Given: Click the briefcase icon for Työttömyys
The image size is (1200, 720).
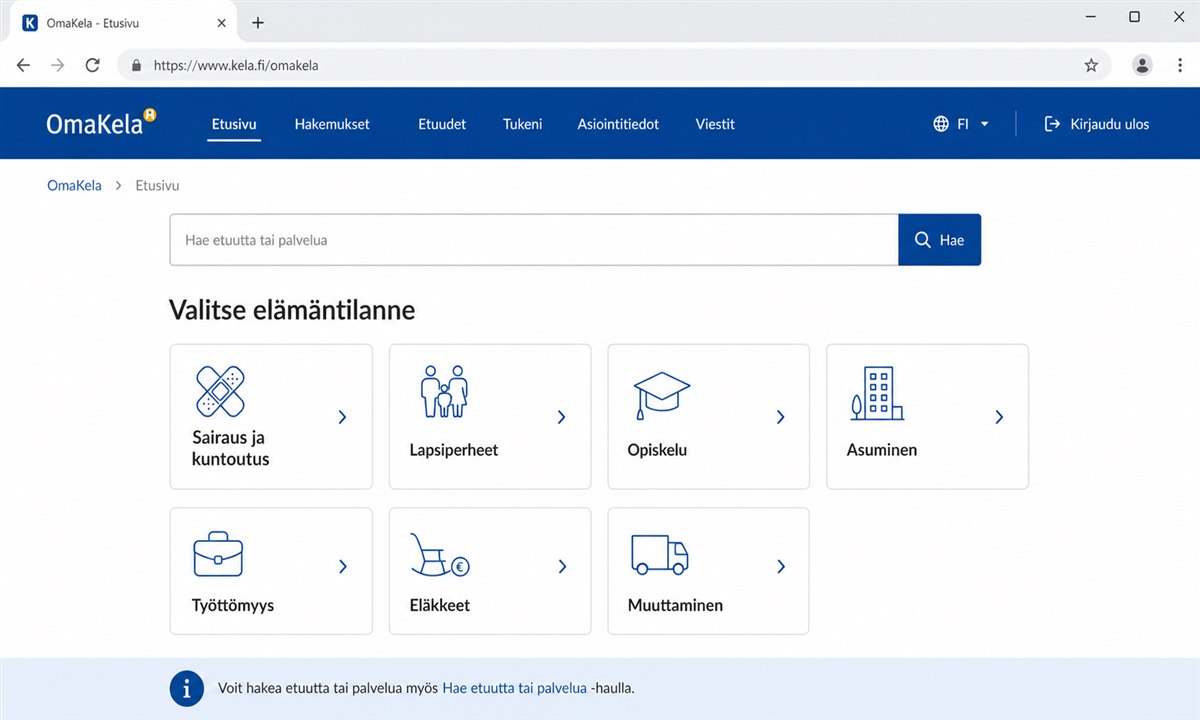Looking at the screenshot, I should pos(218,554).
